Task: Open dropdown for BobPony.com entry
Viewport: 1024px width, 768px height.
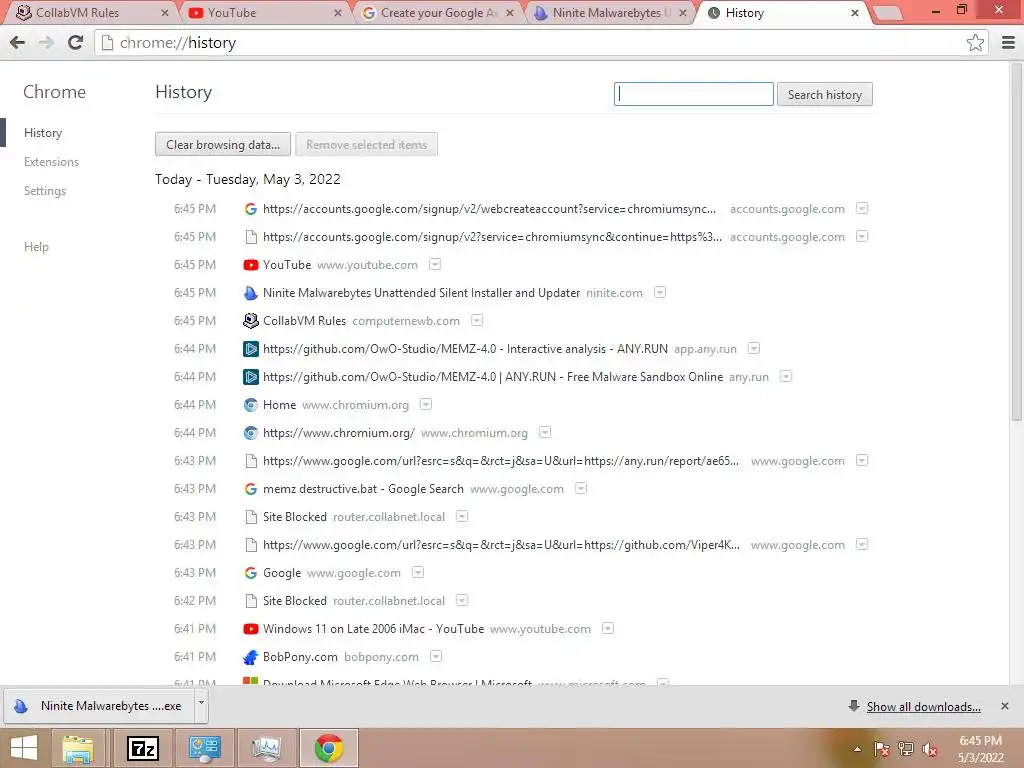Action: click(436, 656)
